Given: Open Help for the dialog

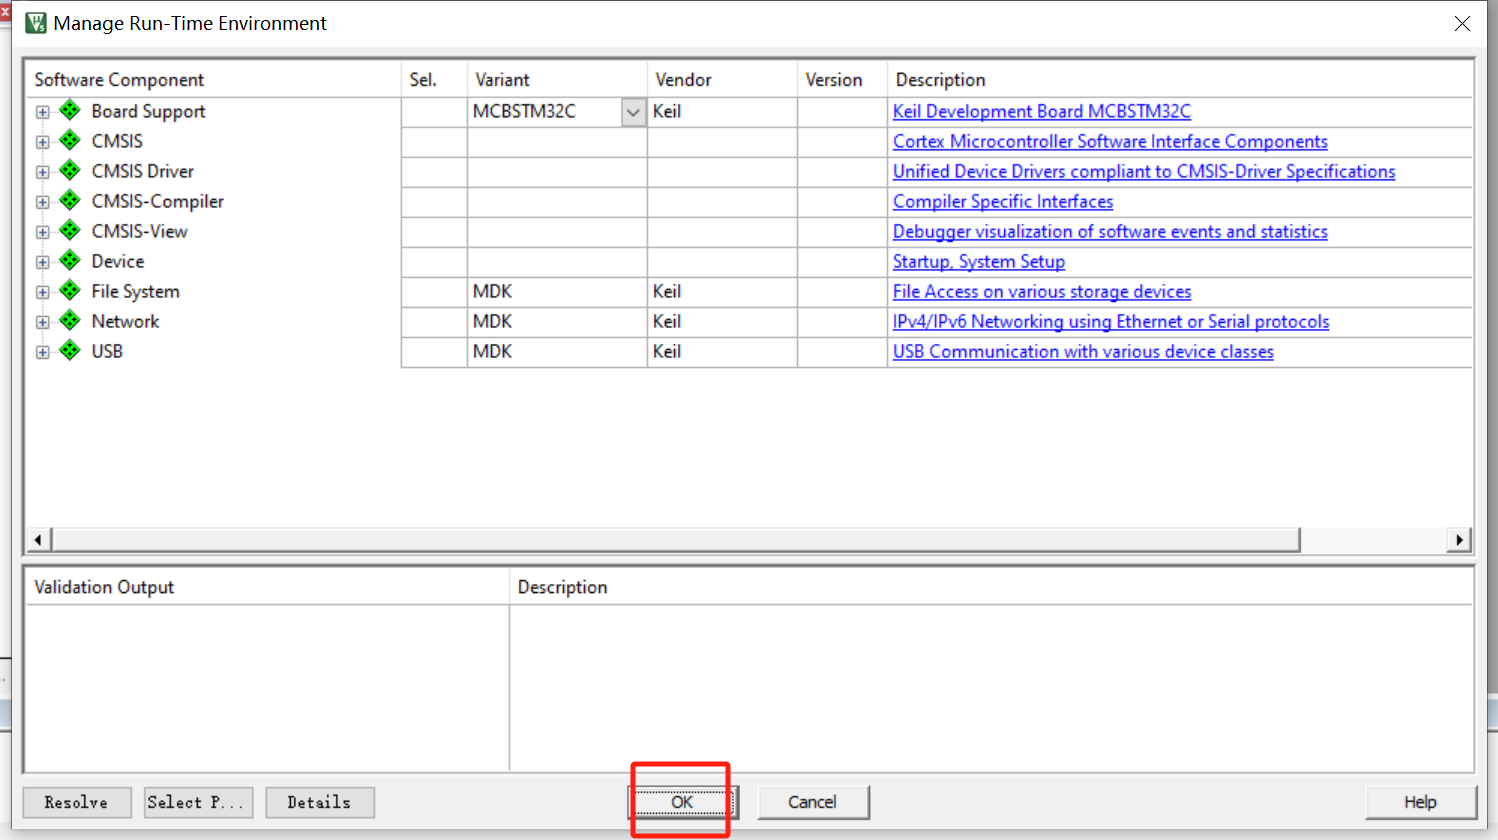Looking at the screenshot, I should pos(1421,802).
